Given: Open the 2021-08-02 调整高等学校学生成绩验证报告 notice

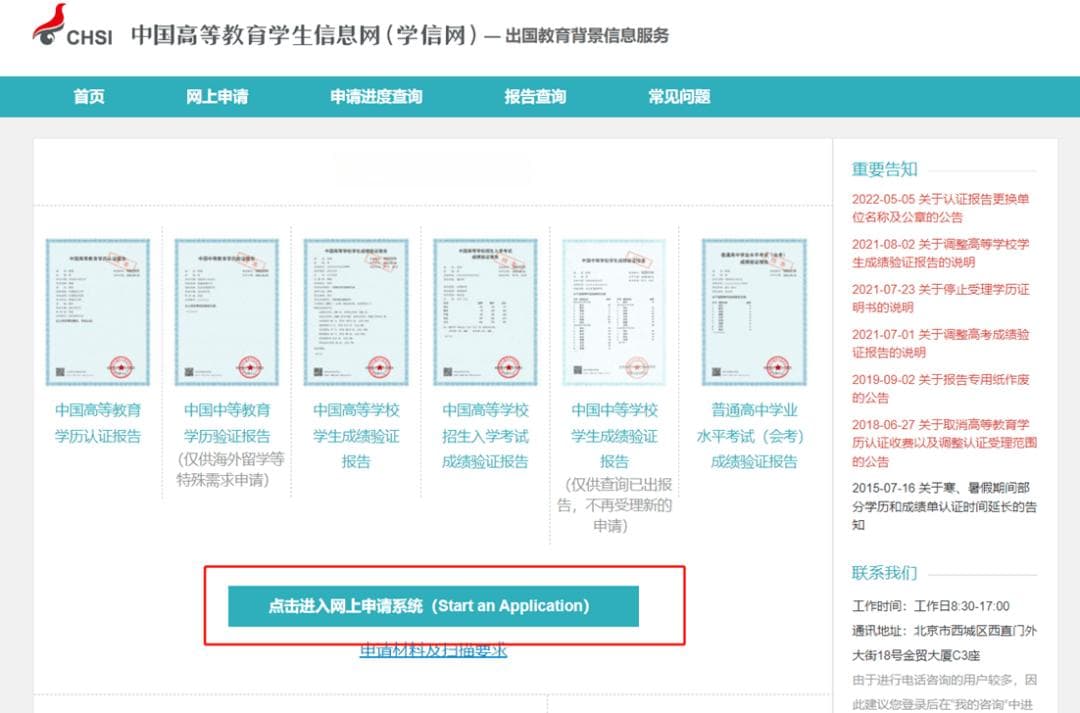Looking at the screenshot, I should click(x=940, y=253).
